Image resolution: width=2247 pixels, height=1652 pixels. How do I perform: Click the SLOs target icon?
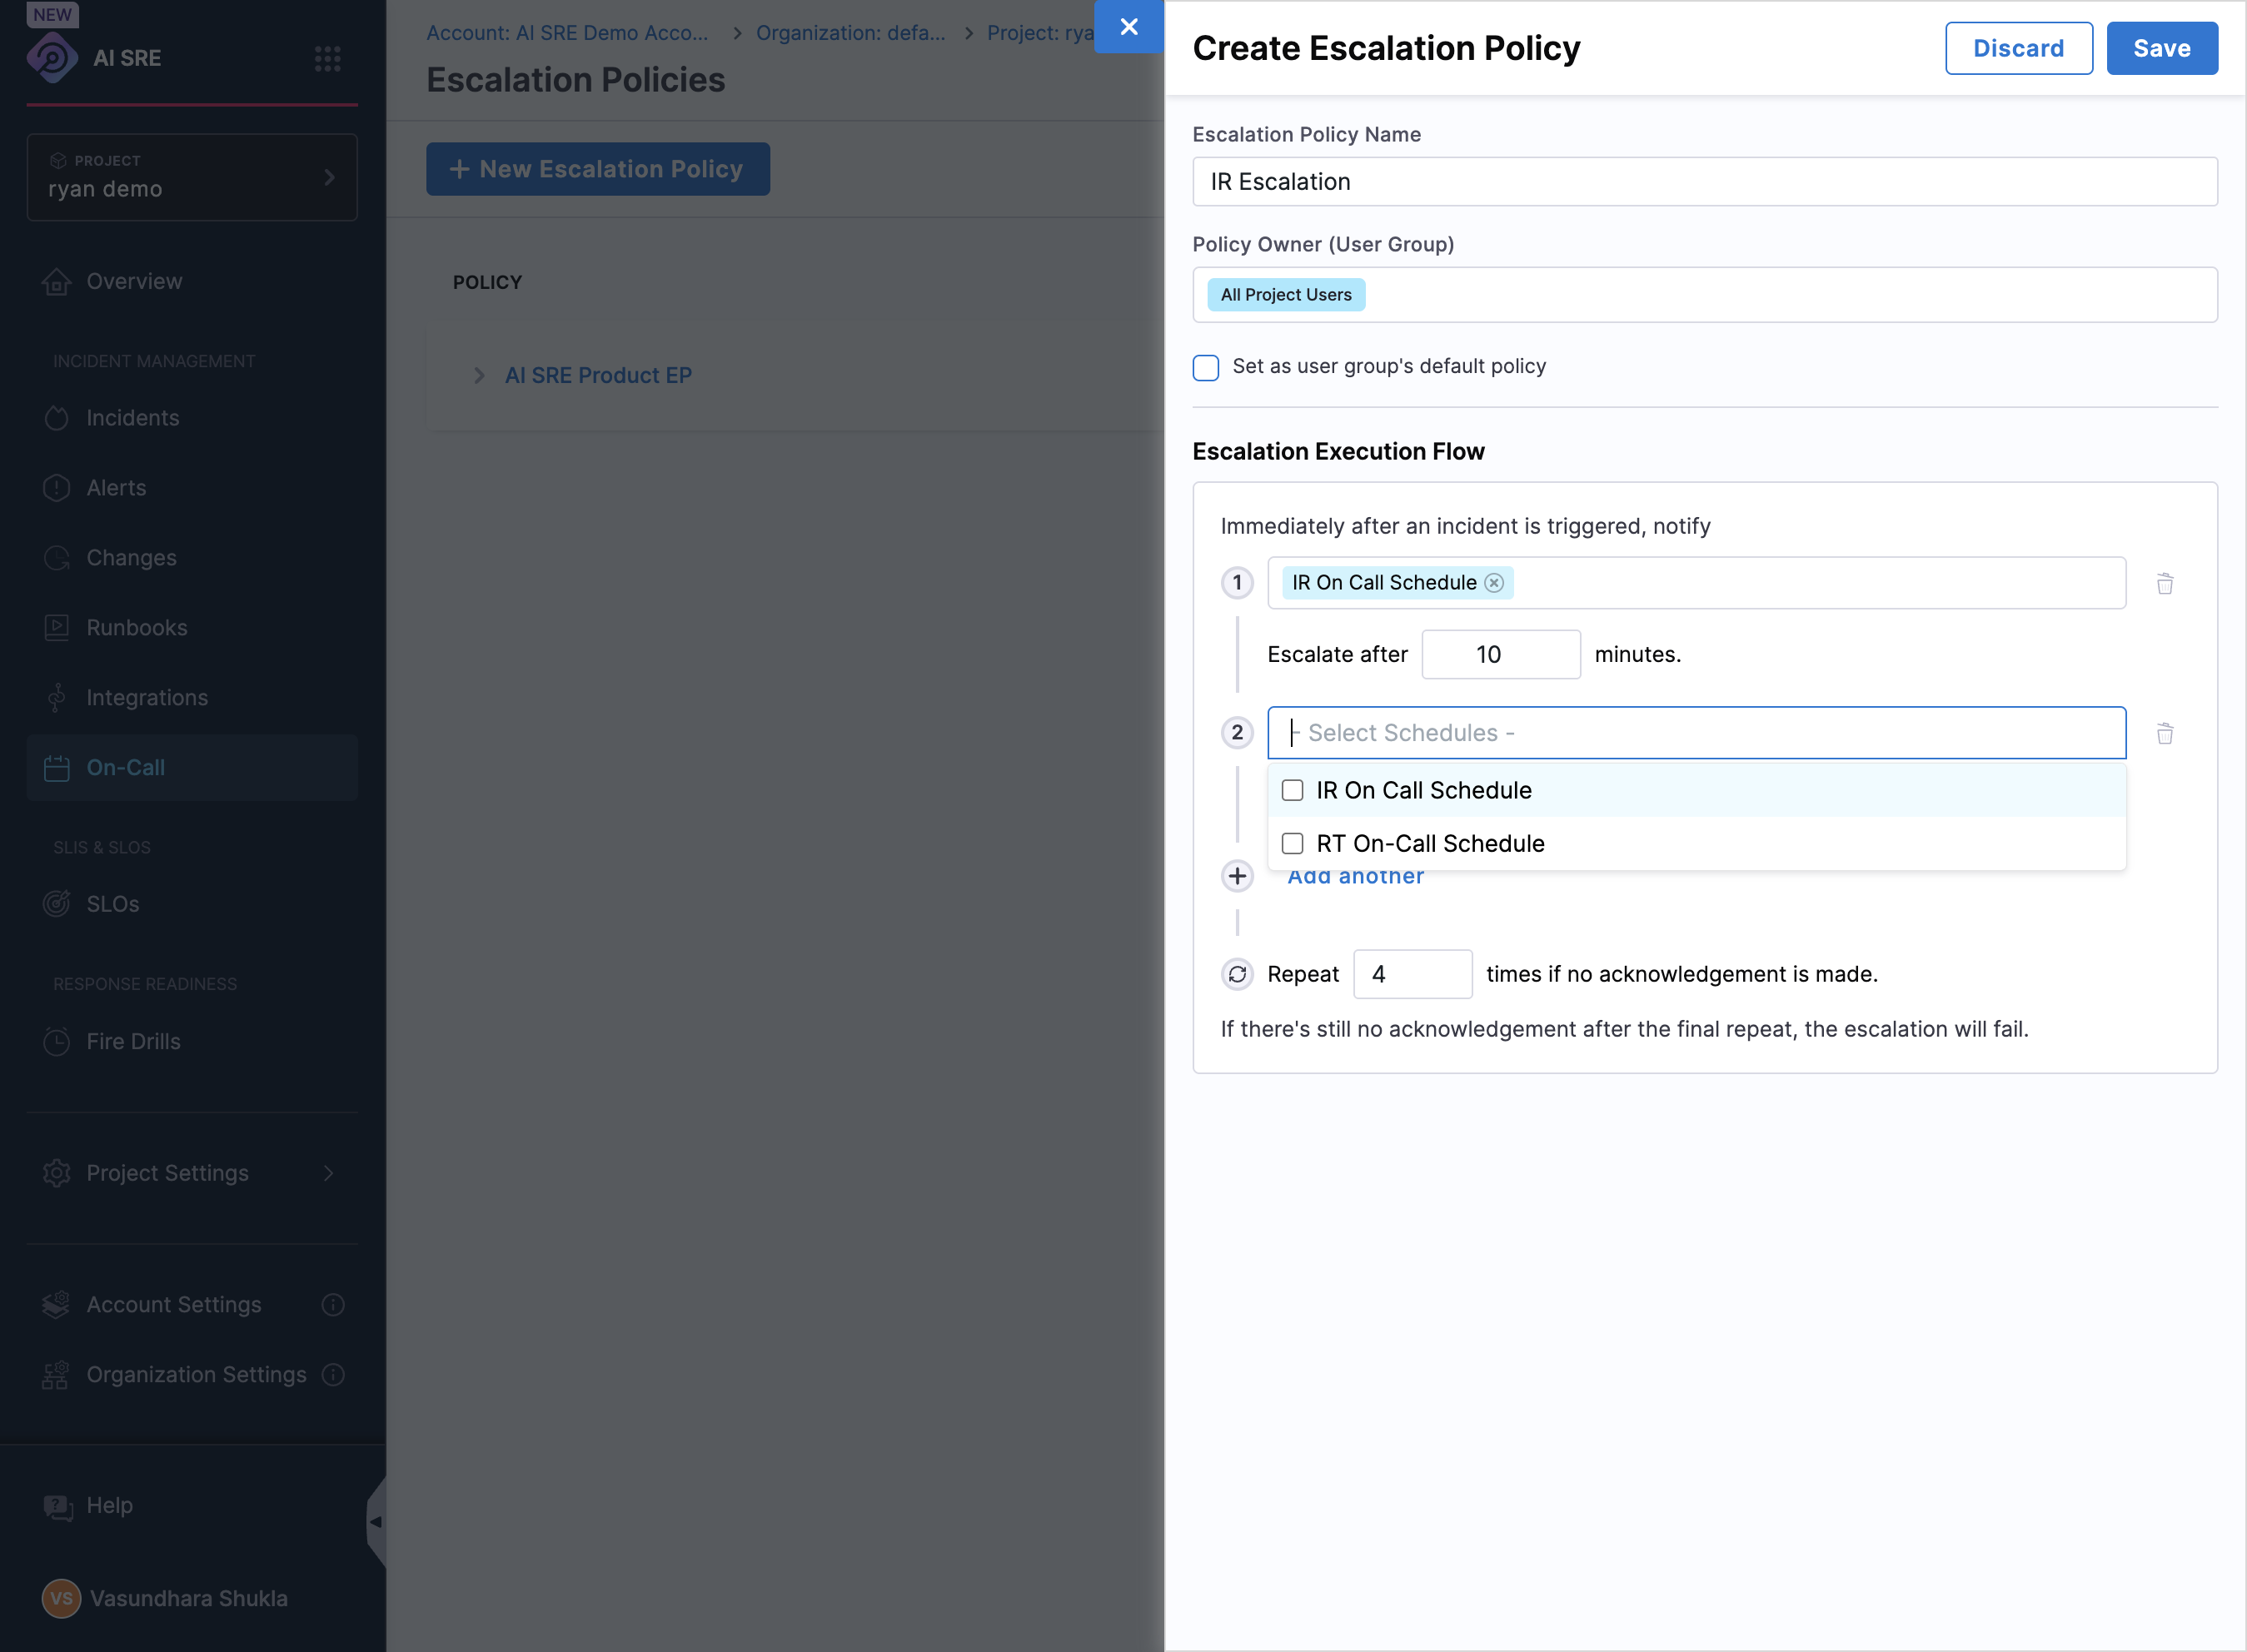coord(56,904)
